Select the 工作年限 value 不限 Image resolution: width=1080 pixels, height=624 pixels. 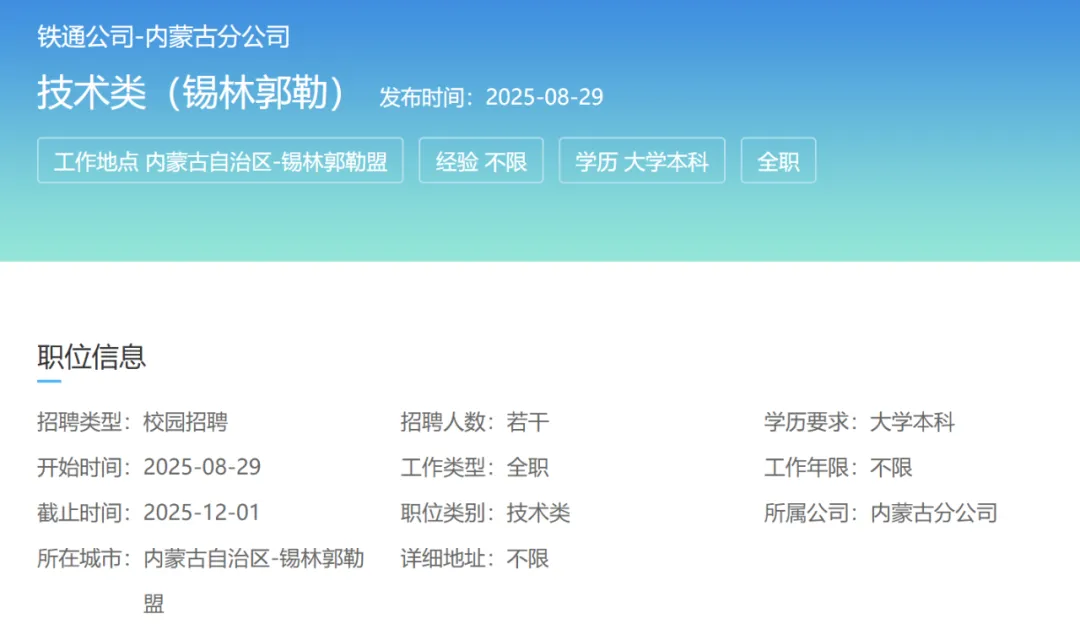tap(891, 467)
